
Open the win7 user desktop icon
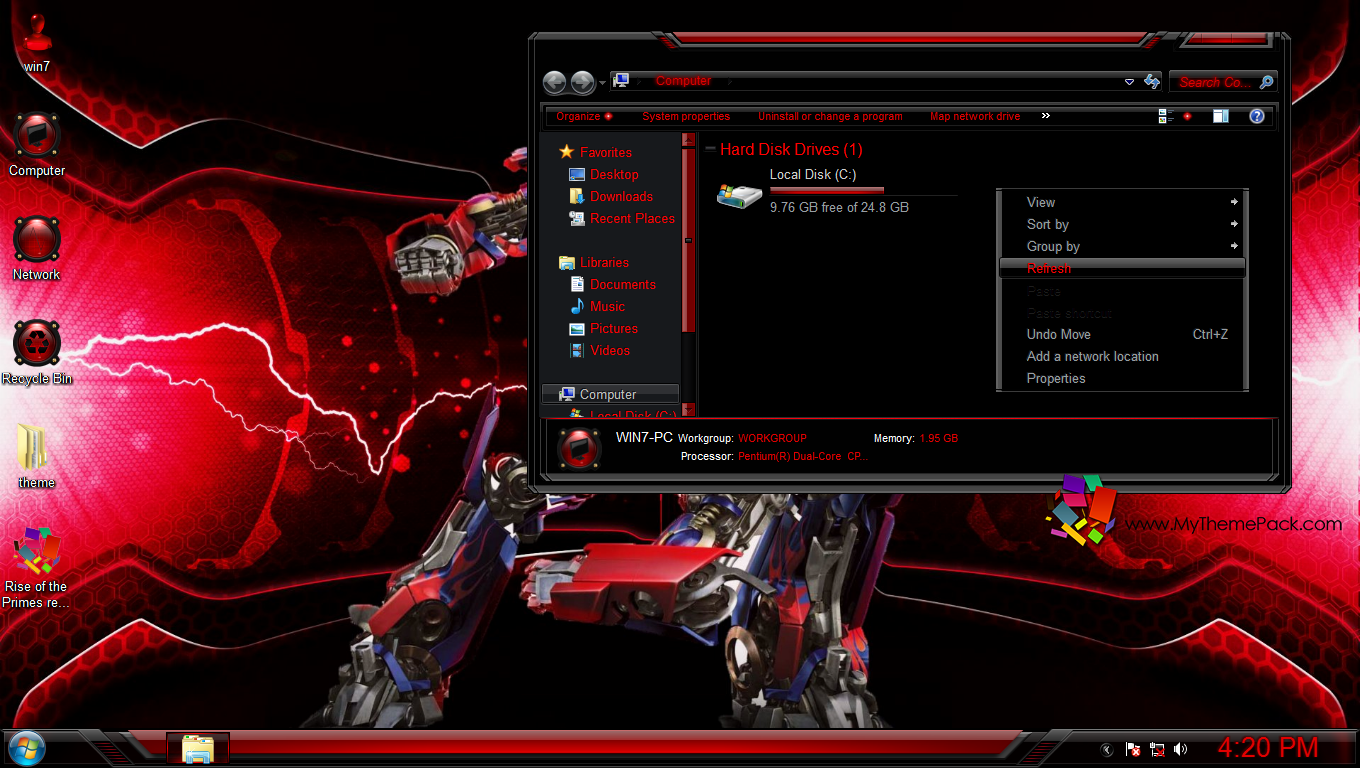(37, 42)
